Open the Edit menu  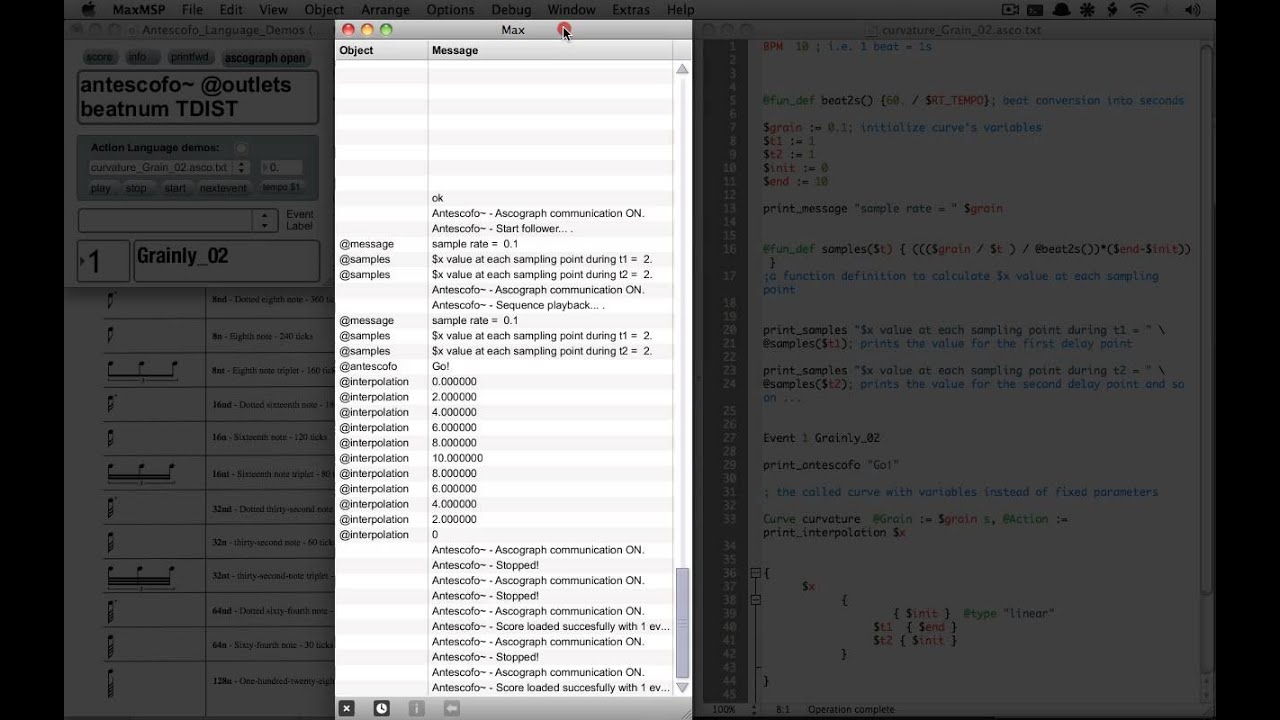[x=231, y=10]
